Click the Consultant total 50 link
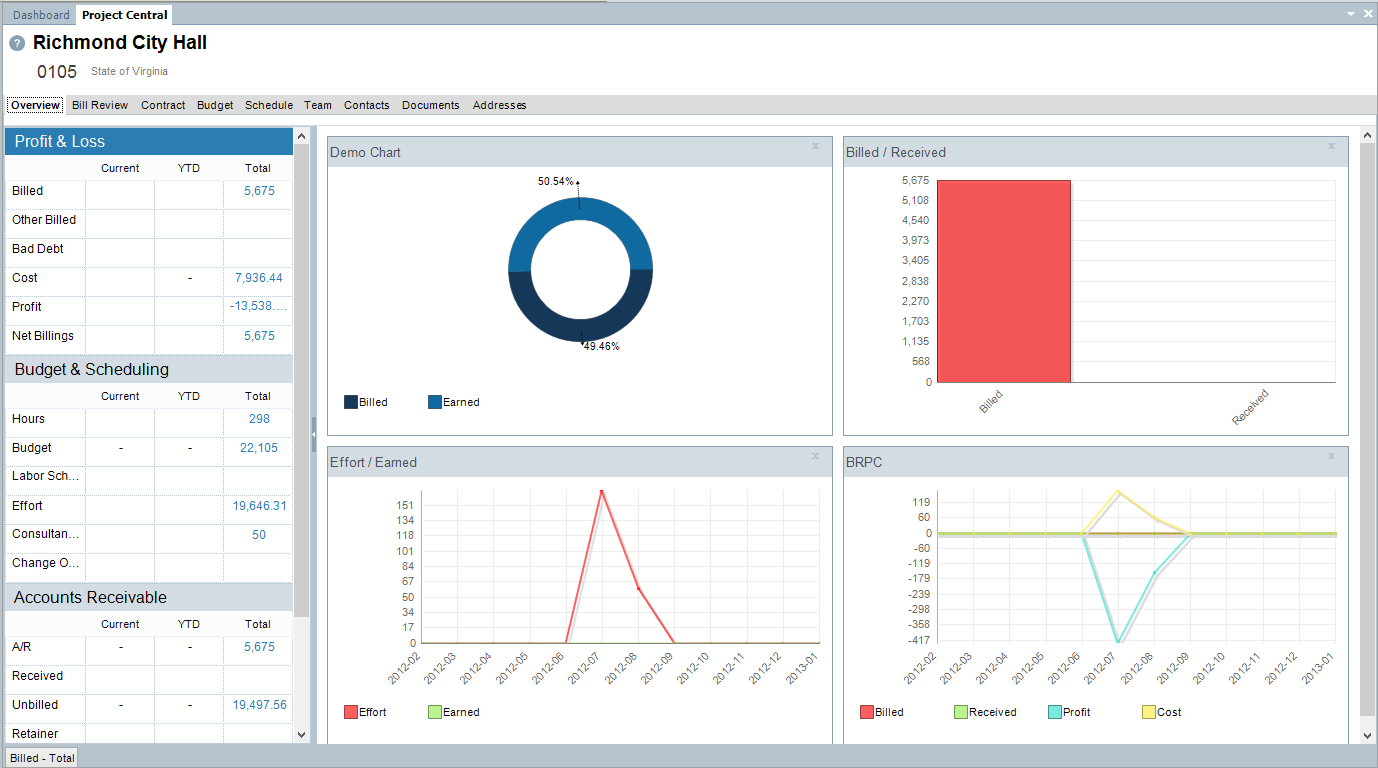The image size is (1378, 768). click(259, 535)
